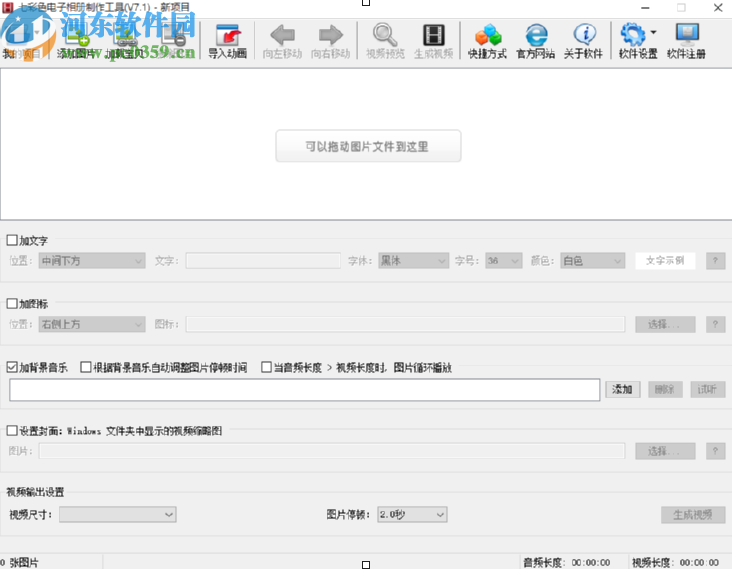Open the 我的项目 toolbar button

22,41
